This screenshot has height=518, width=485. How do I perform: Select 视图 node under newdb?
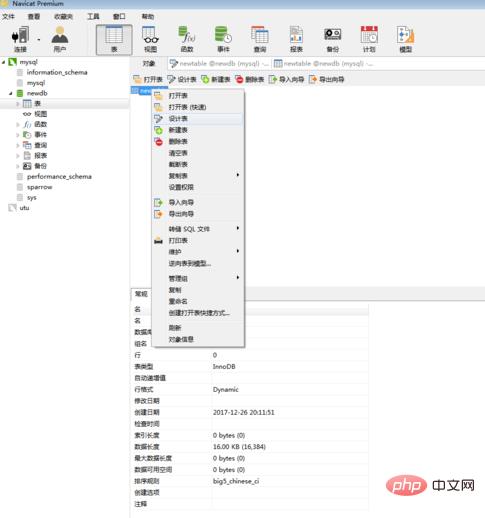point(41,114)
